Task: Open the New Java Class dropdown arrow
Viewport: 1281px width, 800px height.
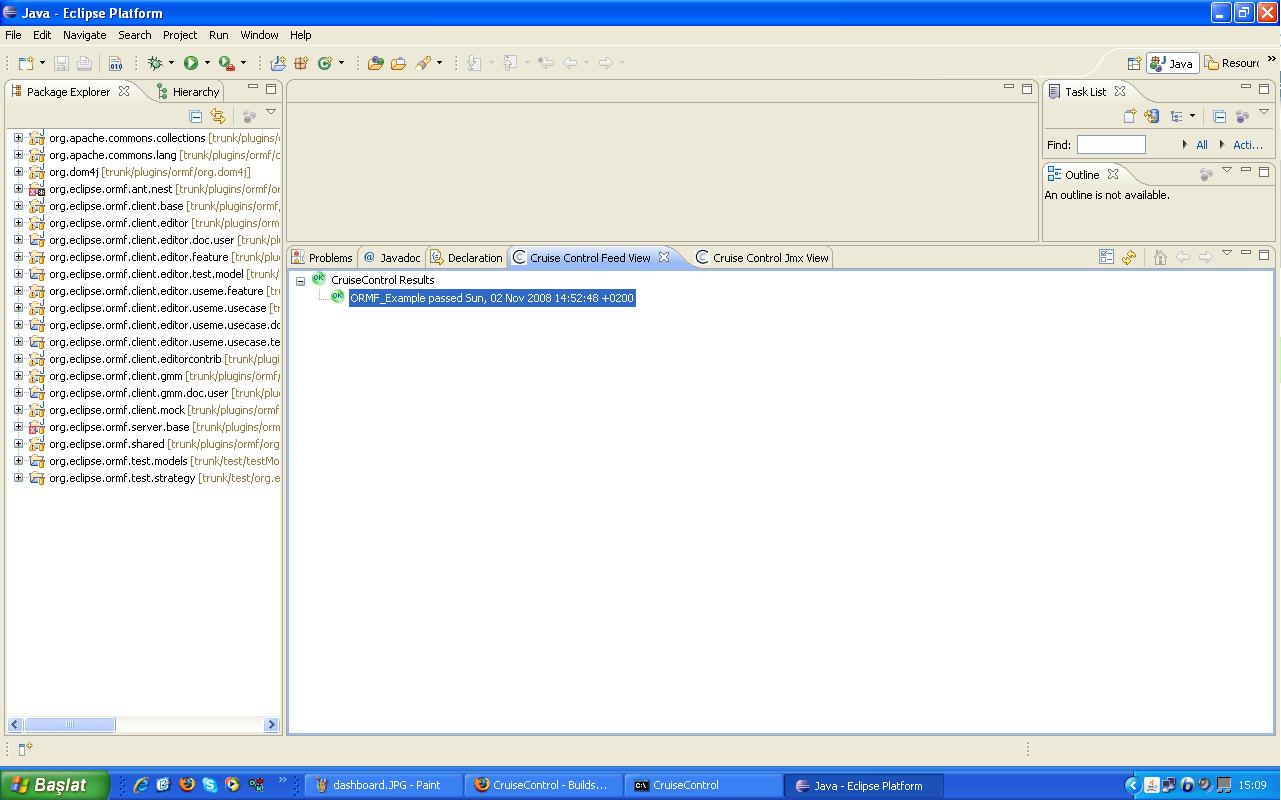Action: 341,63
